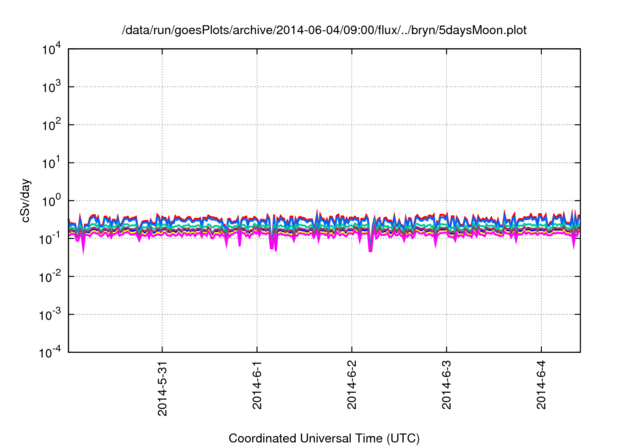640x448 pixels.
Task: Select the 2014-6-1 date label
Action: (257, 384)
